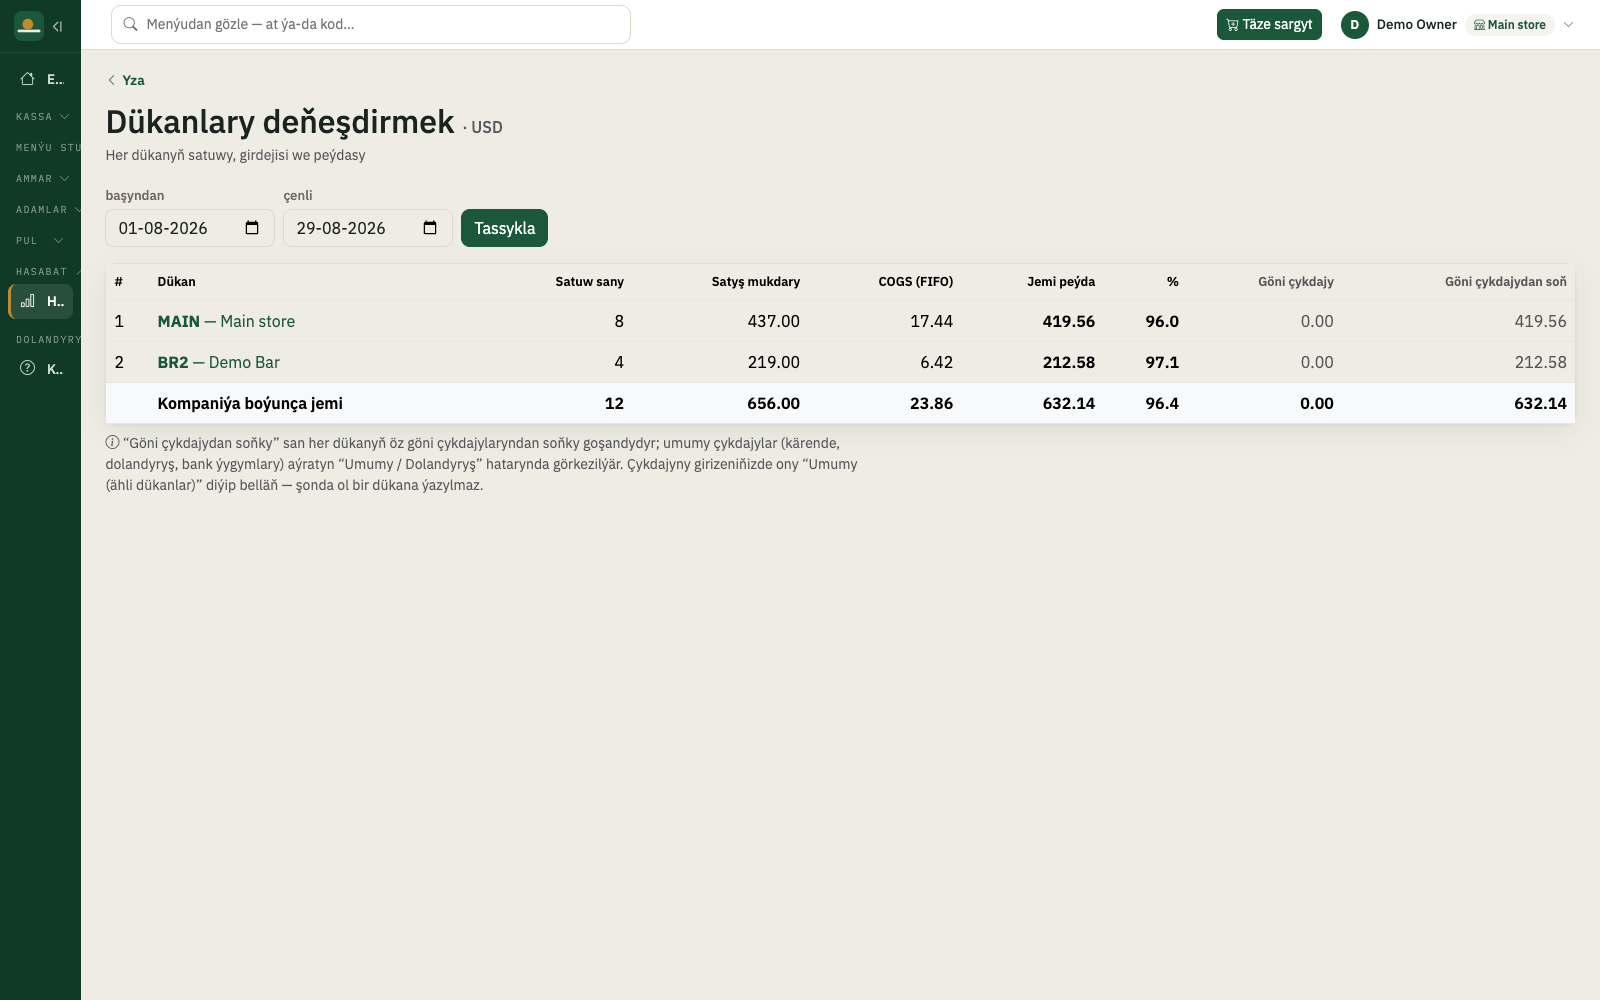This screenshot has height=1000, width=1600.
Task: Click the 219.00 sales amount cell
Action: 774,362
